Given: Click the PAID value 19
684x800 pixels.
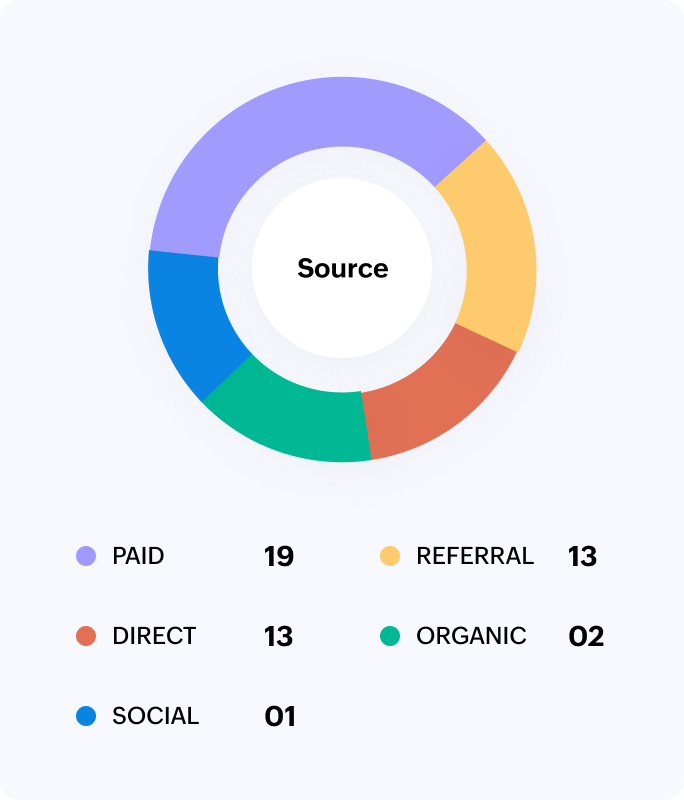Looking at the screenshot, I should click(x=279, y=557).
